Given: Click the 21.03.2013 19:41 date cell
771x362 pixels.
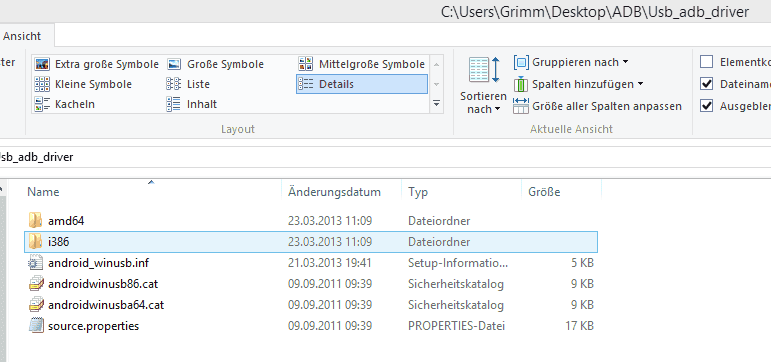Looking at the screenshot, I should (x=330, y=263).
